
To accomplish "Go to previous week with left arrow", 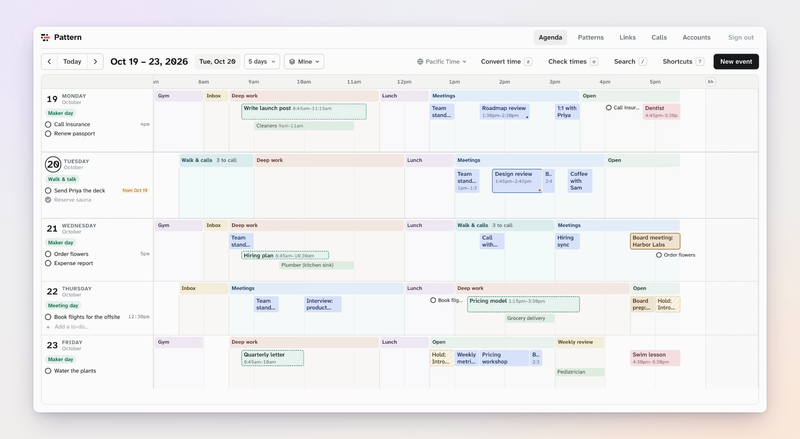I will (49, 61).
